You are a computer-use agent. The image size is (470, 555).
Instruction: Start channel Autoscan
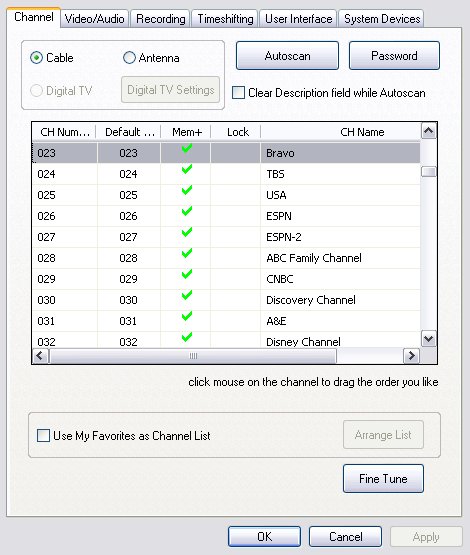click(x=287, y=56)
